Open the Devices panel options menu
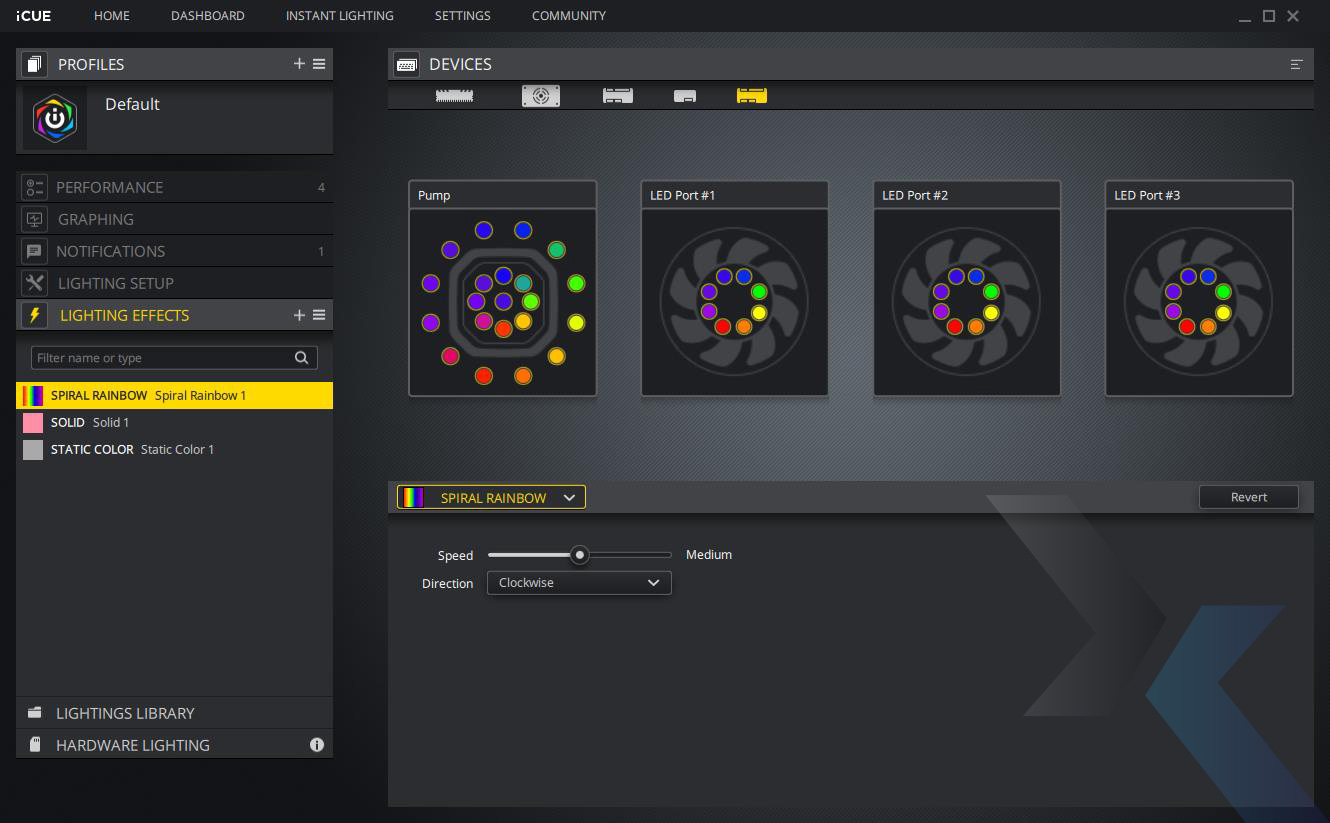Image resolution: width=1330 pixels, height=823 pixels. click(1296, 63)
